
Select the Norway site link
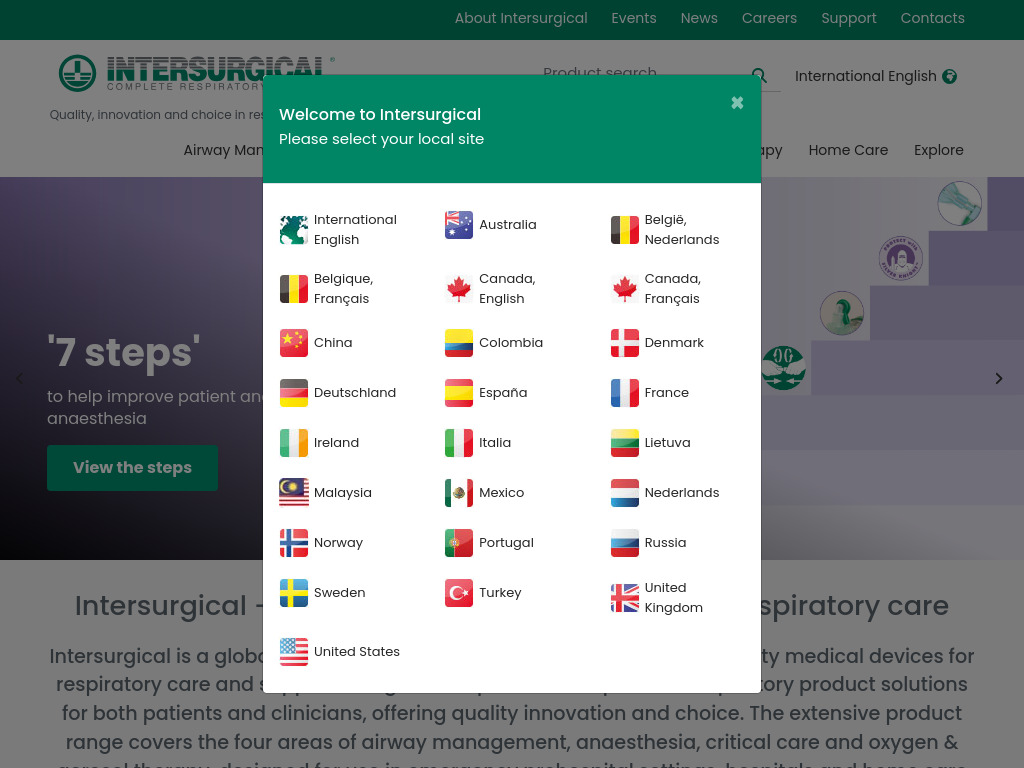(338, 543)
